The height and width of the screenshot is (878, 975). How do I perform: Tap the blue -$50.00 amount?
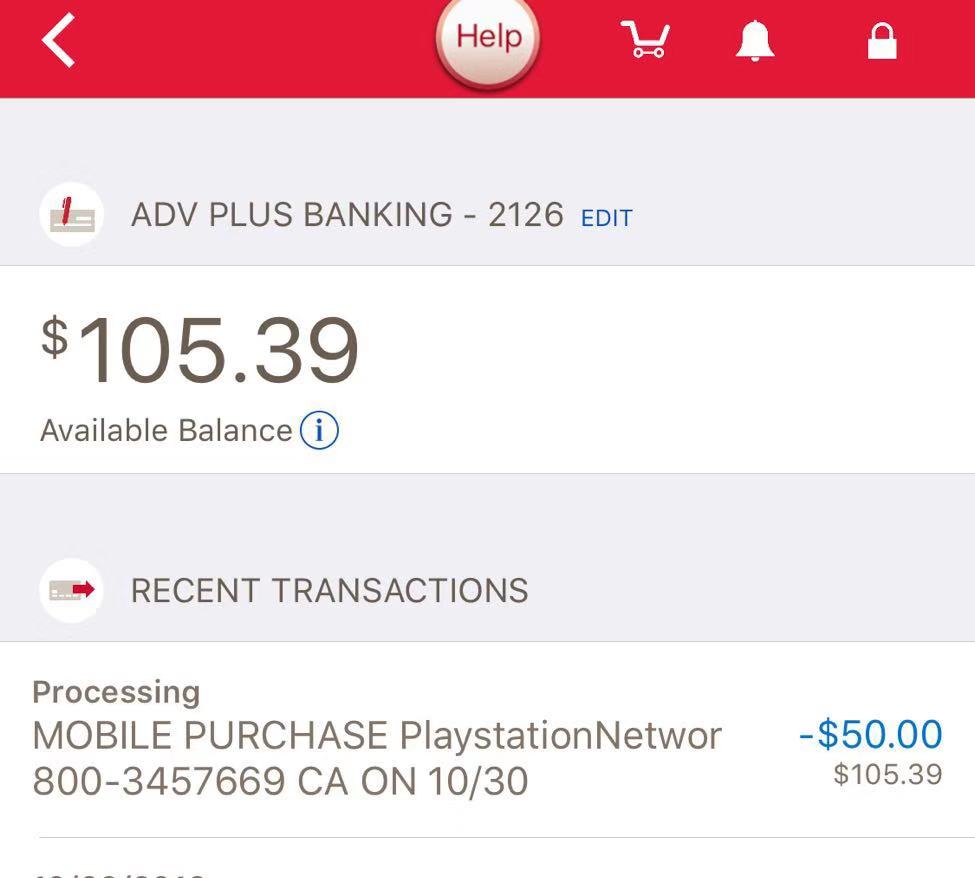pyautogui.click(x=871, y=734)
